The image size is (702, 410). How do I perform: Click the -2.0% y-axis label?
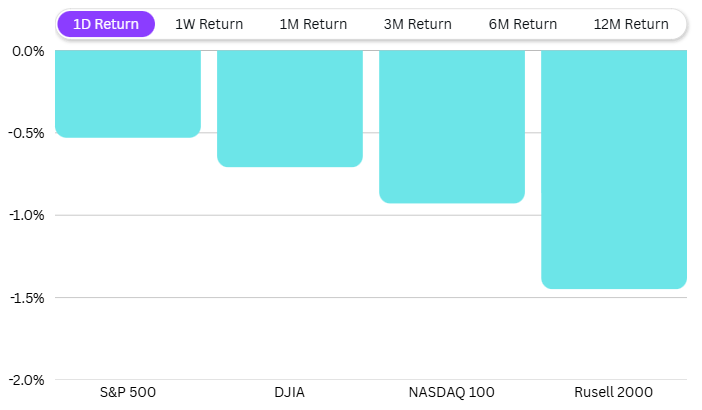[x=26, y=380]
